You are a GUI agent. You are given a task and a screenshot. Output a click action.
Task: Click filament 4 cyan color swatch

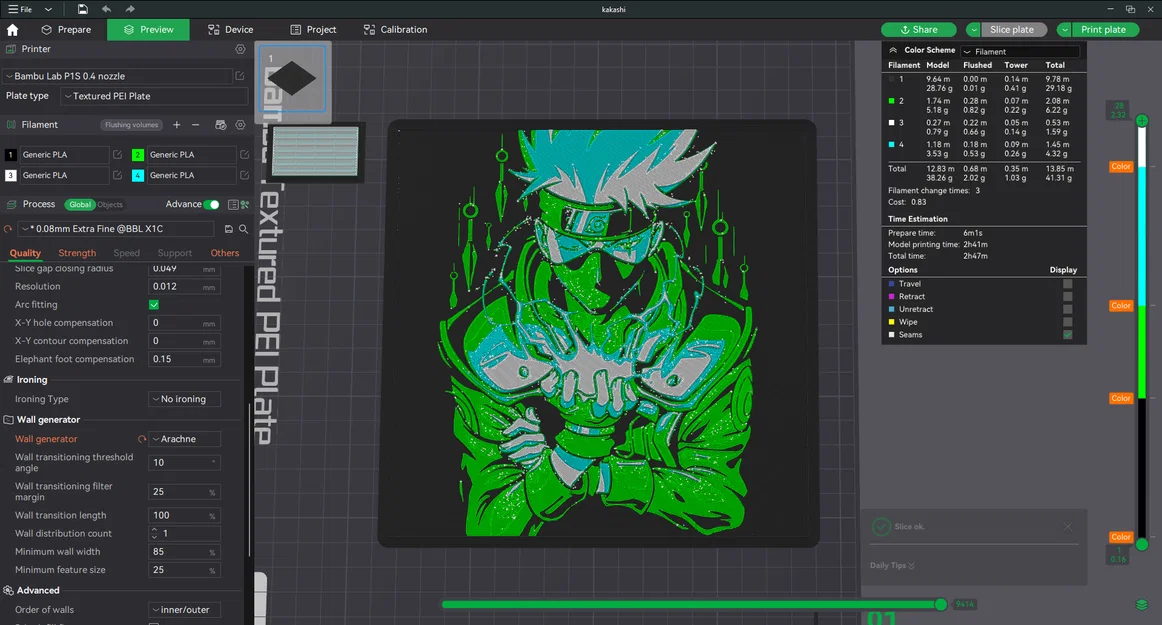(x=138, y=175)
